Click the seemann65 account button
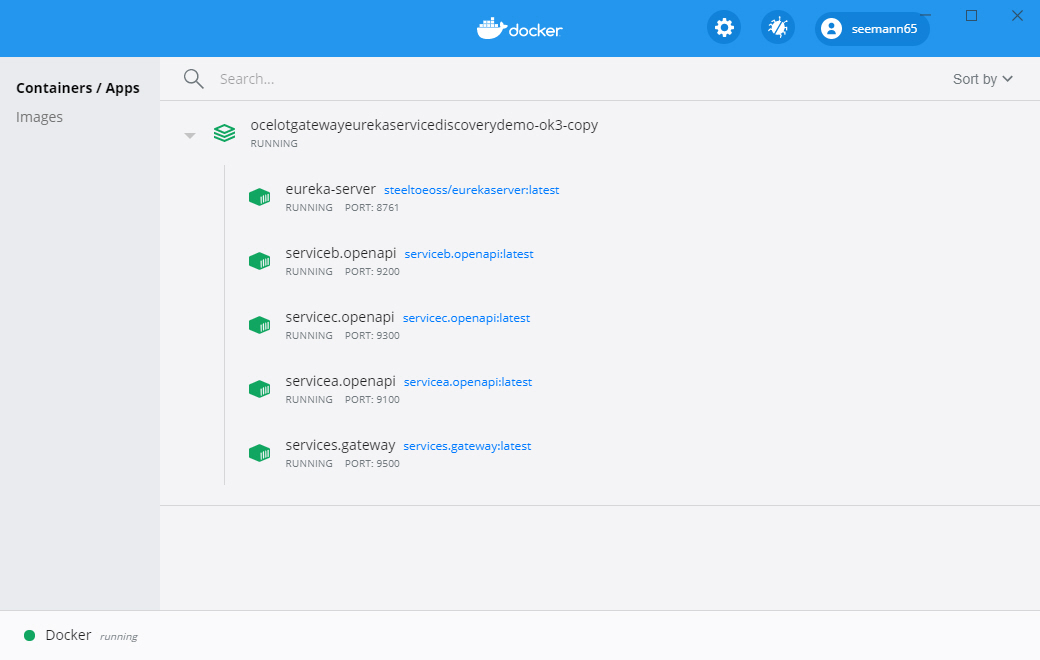1040x660 pixels. [x=872, y=29]
